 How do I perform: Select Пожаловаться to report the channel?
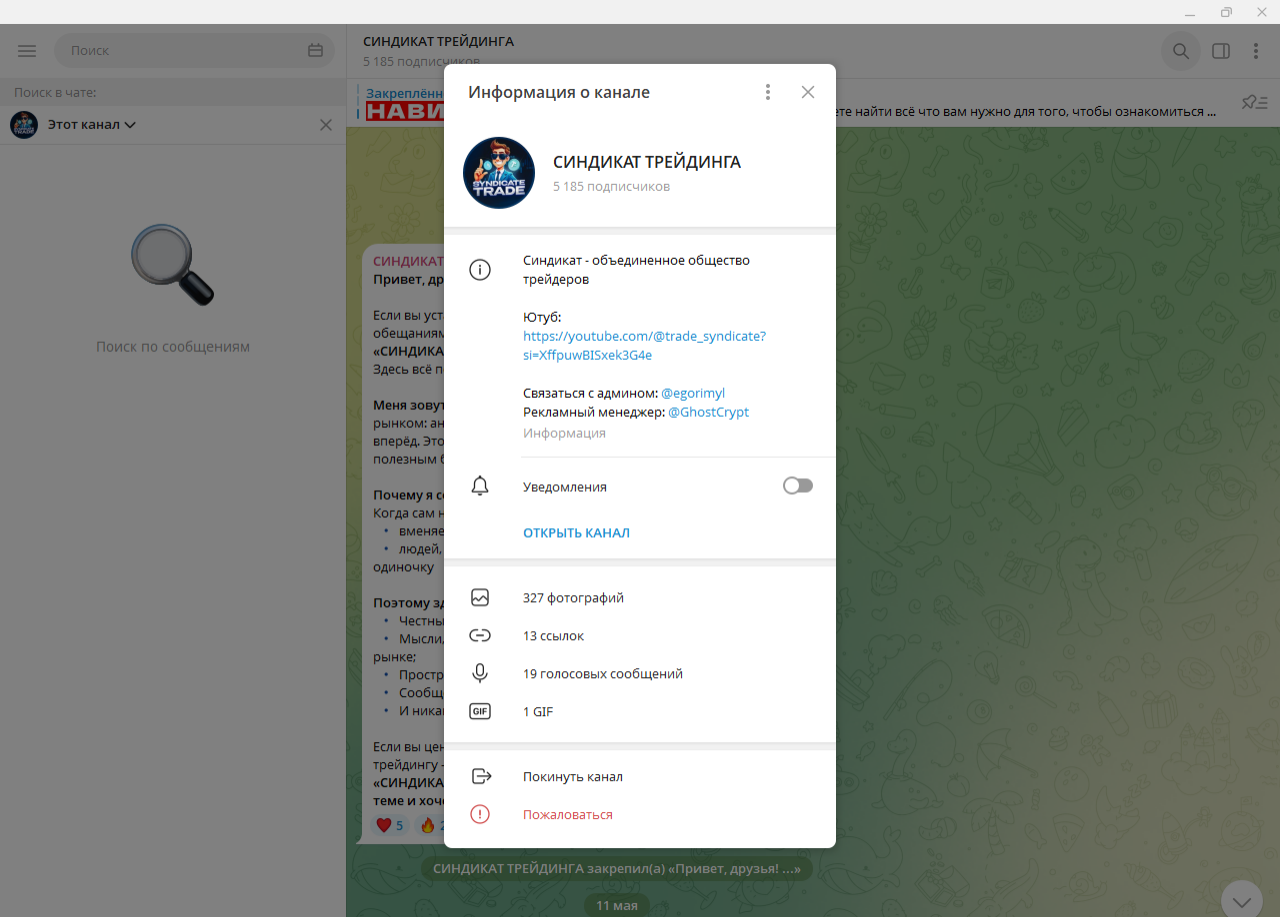click(x=568, y=815)
